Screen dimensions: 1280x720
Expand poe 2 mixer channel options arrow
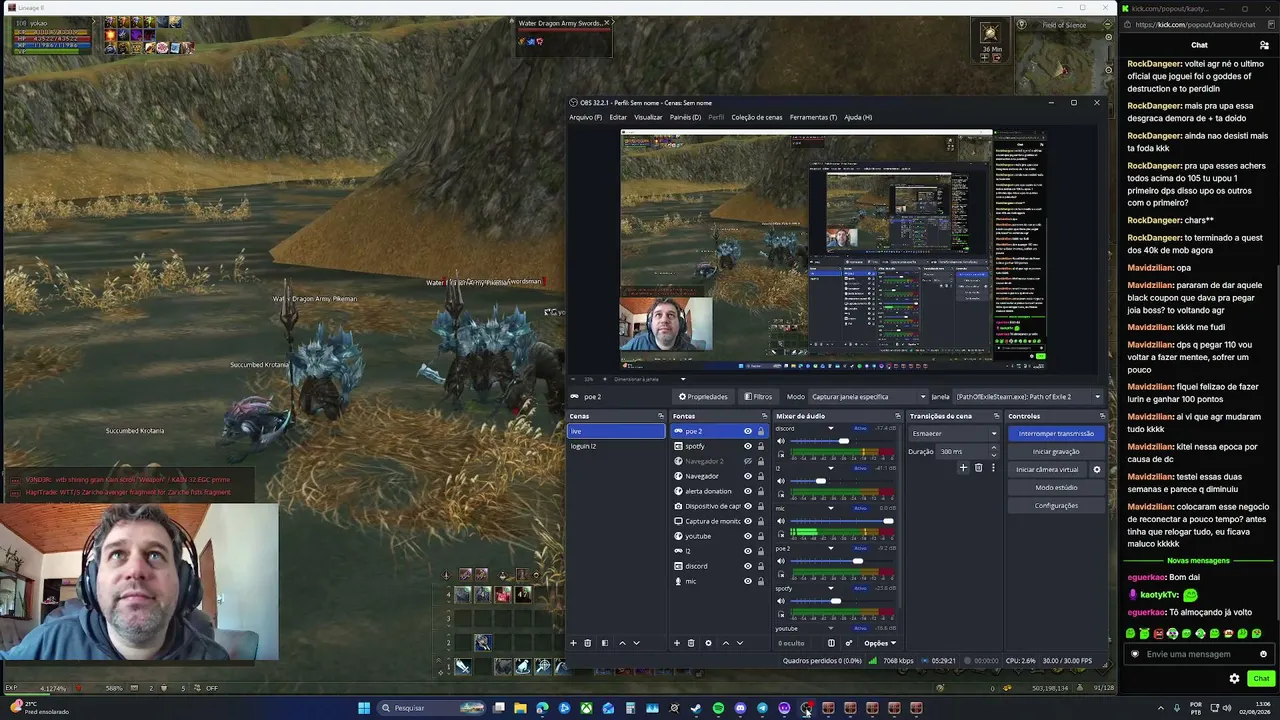point(830,548)
